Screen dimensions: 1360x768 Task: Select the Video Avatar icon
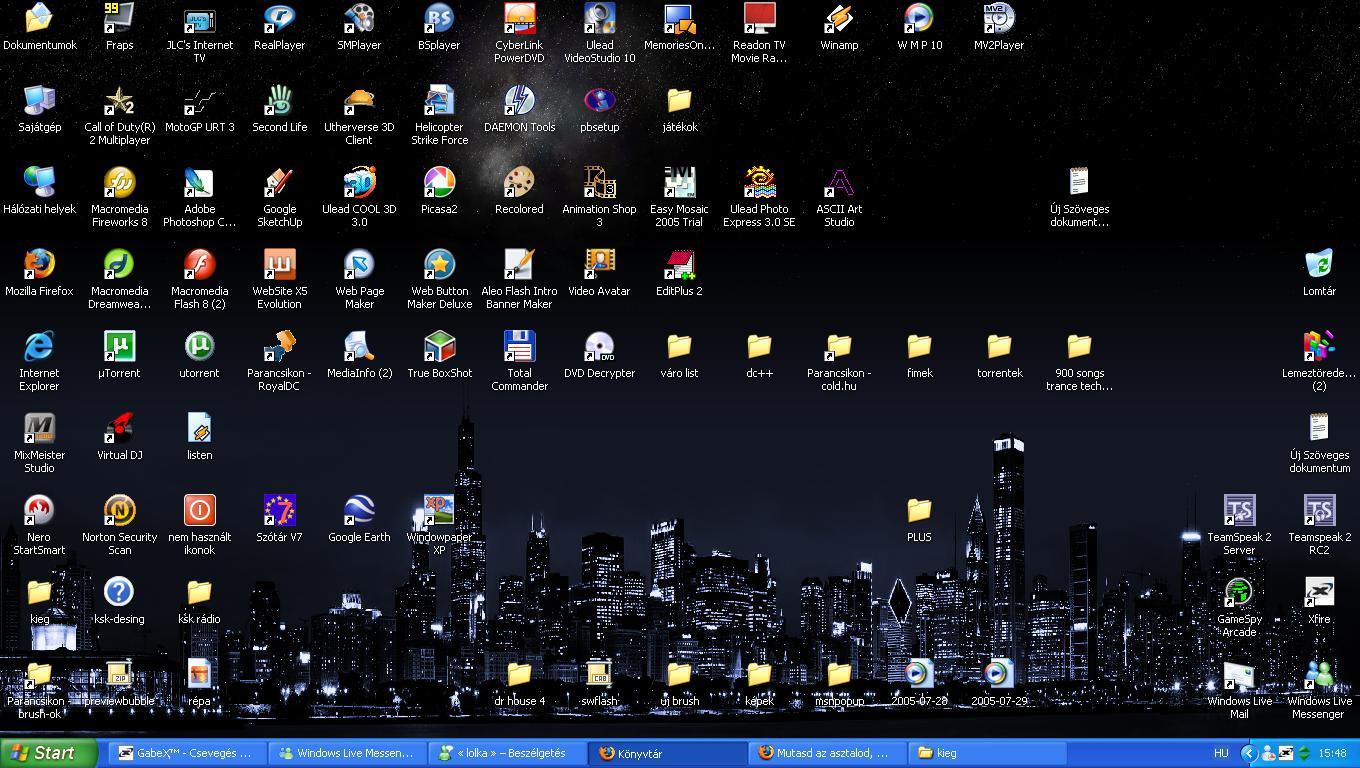pyautogui.click(x=599, y=273)
